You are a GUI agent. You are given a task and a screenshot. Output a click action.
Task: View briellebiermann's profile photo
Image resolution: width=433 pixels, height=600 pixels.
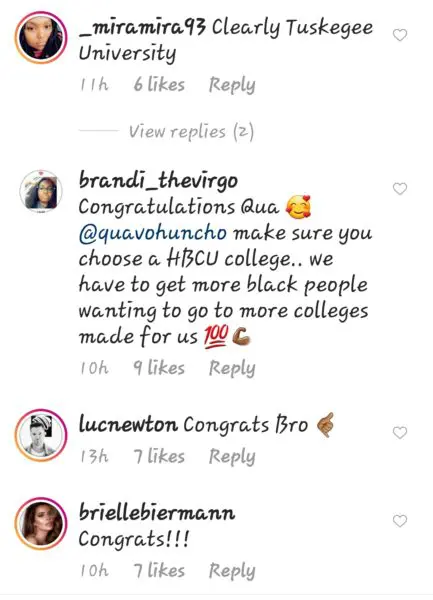pyautogui.click(x=41, y=523)
